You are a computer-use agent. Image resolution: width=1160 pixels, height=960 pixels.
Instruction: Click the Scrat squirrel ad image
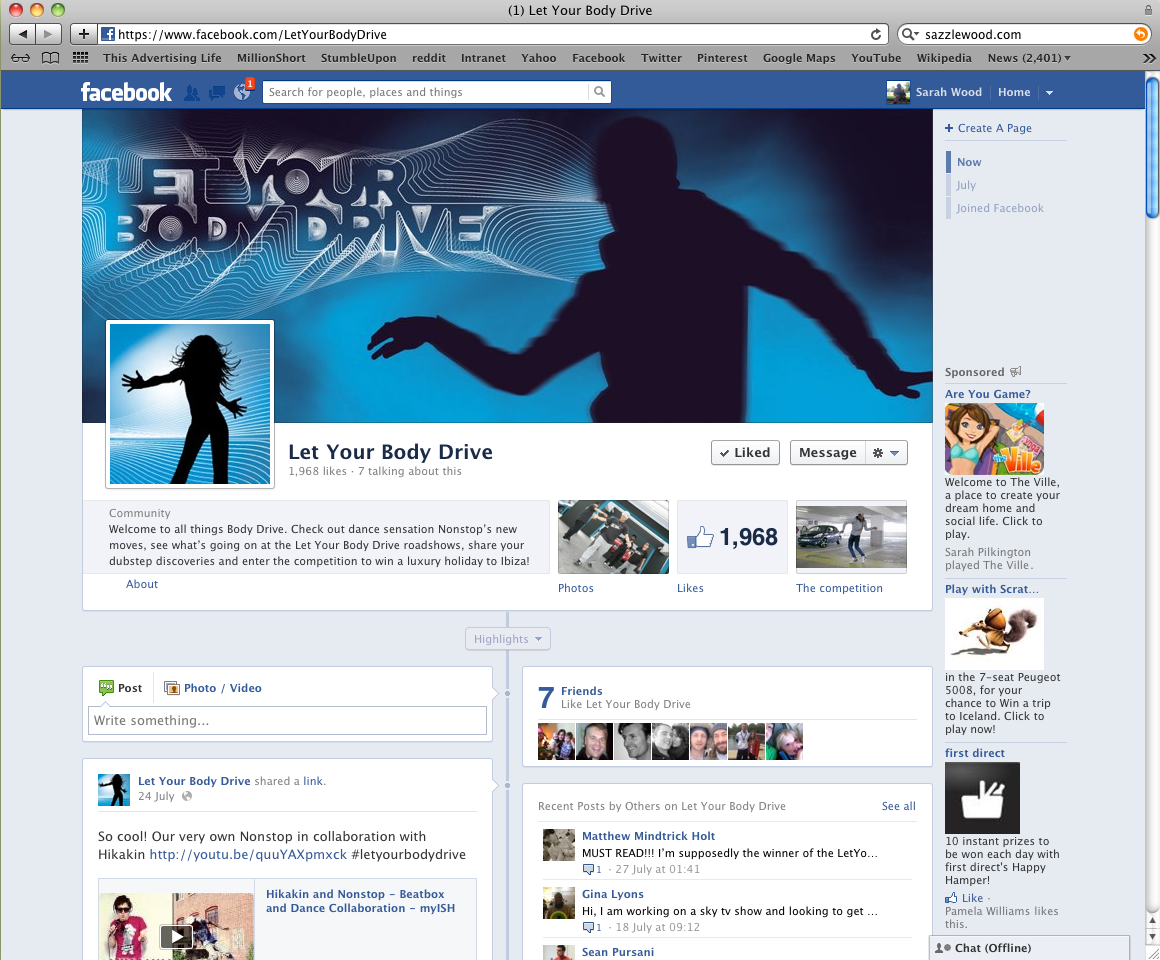[994, 634]
